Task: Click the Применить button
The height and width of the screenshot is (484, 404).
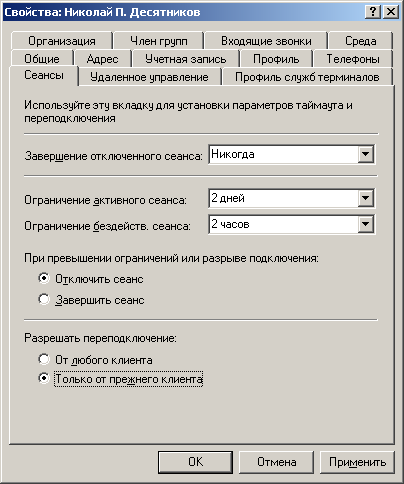Action: [357, 462]
